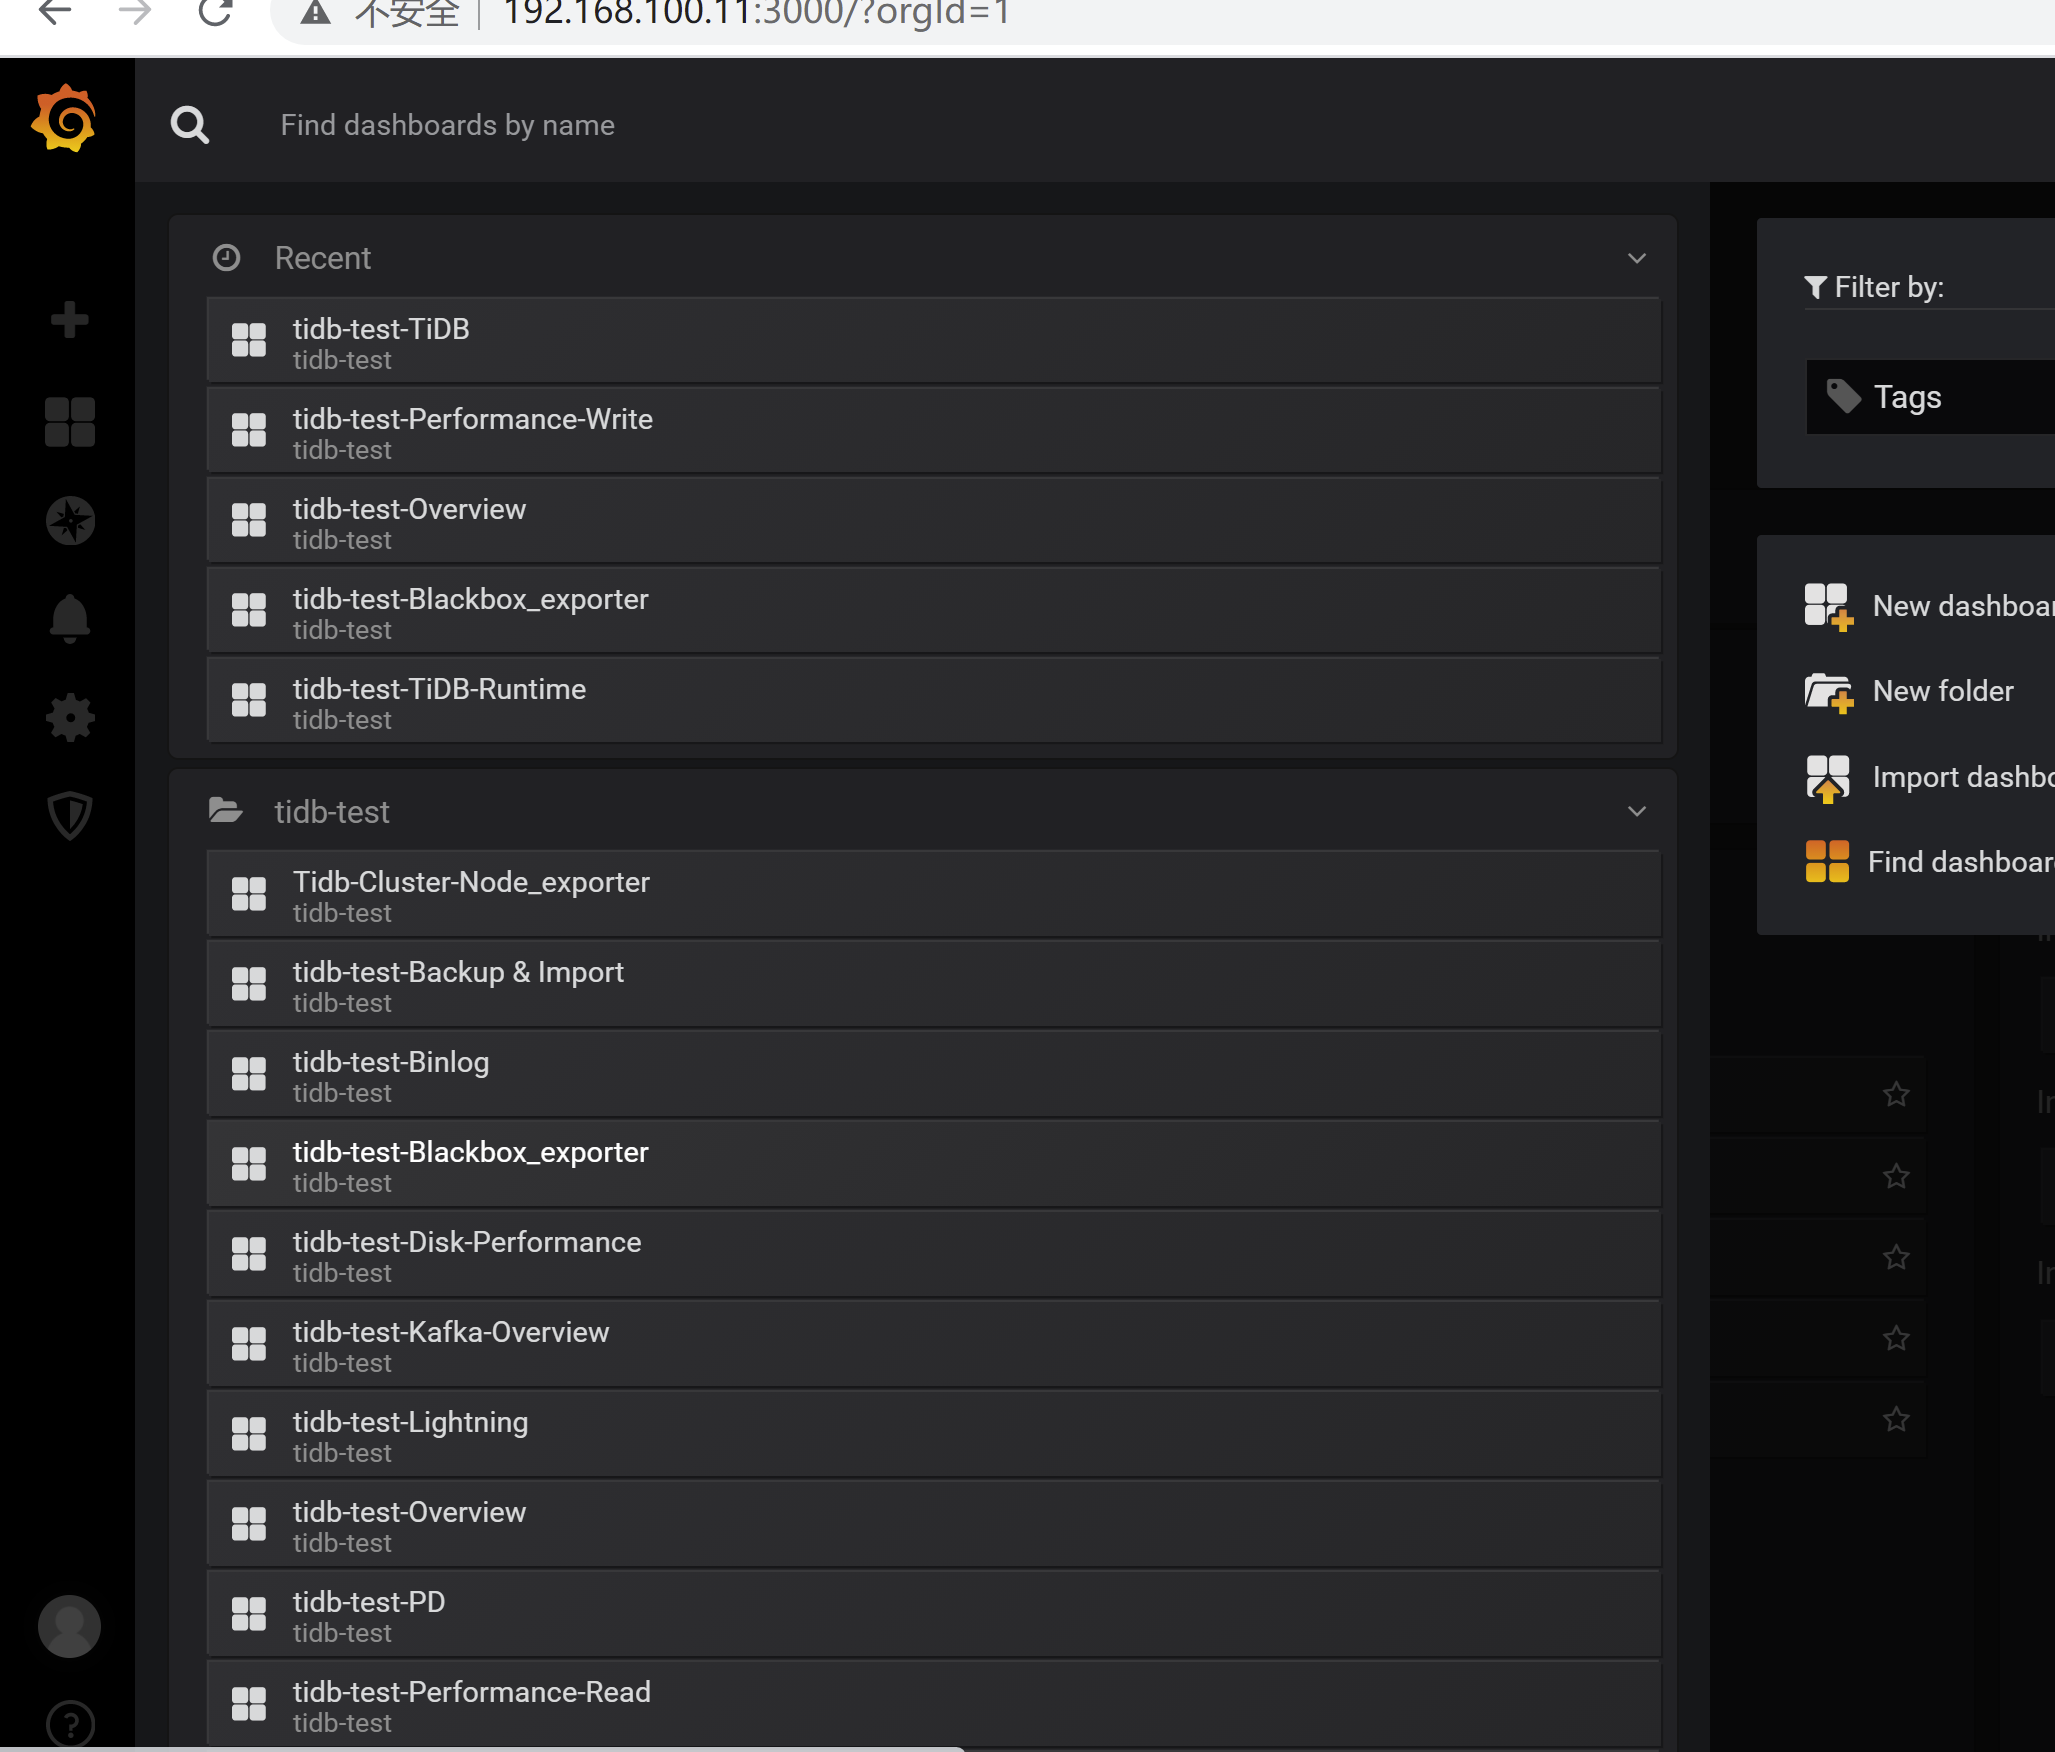
Task: Click the Filter by label
Action: tap(1889, 287)
